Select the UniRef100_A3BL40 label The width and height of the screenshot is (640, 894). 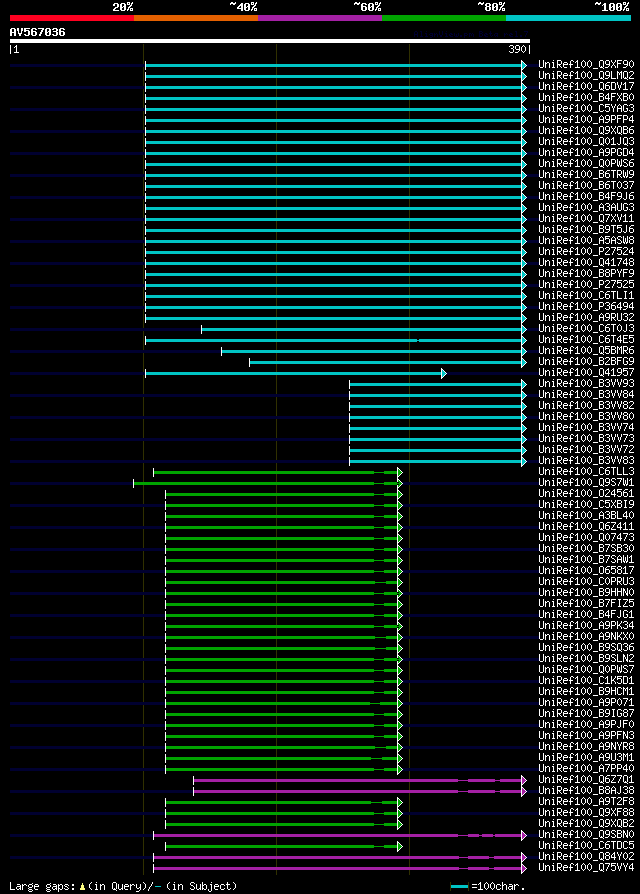pyautogui.click(x=586, y=515)
